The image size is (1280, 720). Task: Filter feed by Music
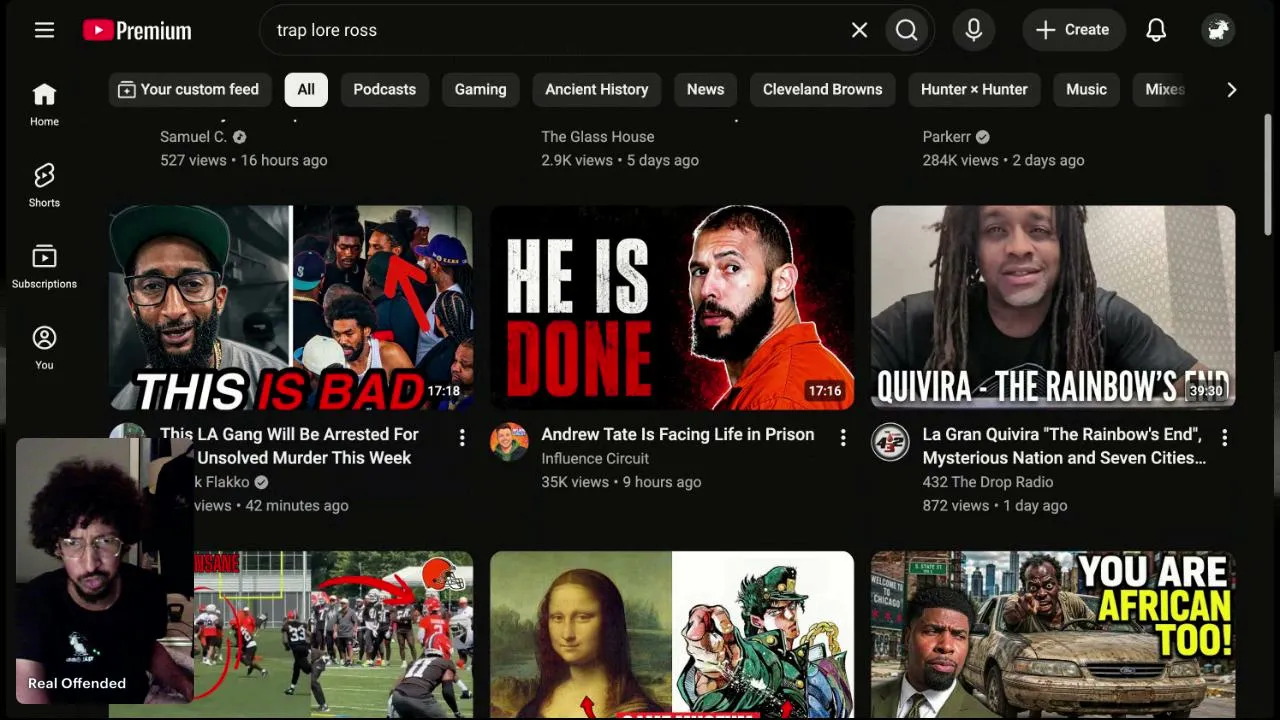pos(1086,89)
